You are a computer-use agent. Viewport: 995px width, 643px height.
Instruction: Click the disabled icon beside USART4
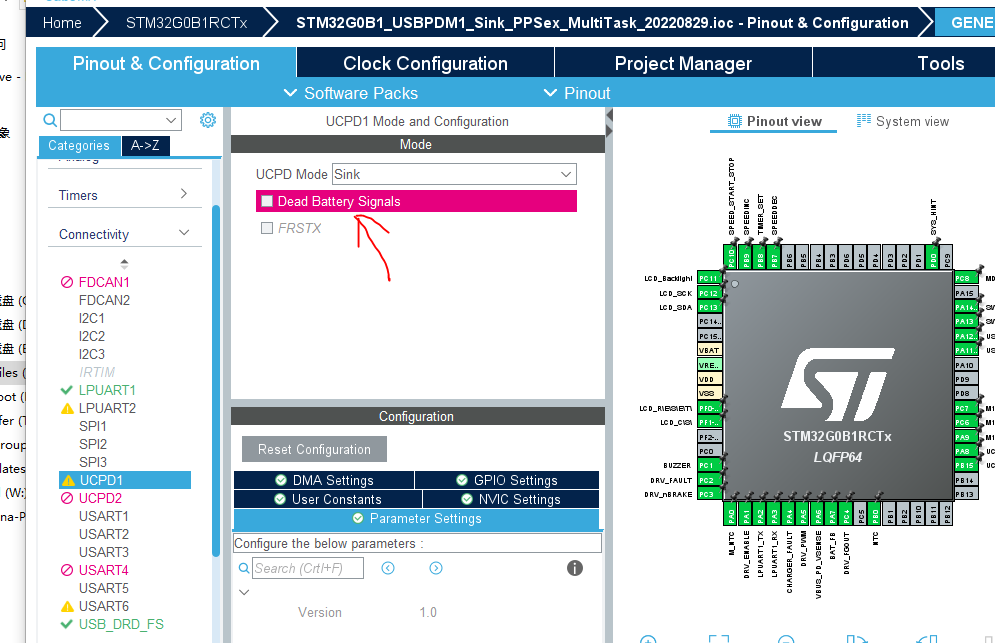(67, 570)
